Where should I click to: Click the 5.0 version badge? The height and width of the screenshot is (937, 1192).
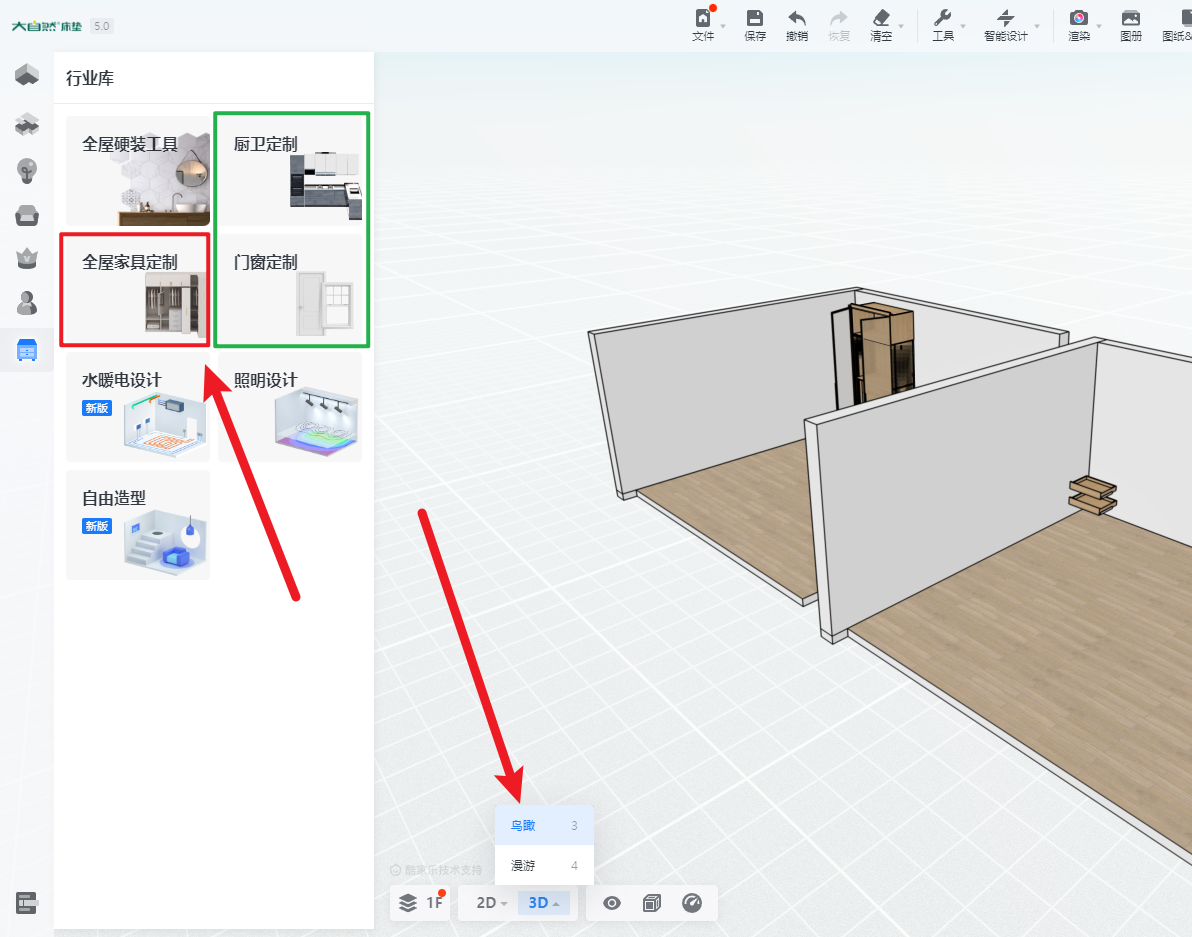101,26
